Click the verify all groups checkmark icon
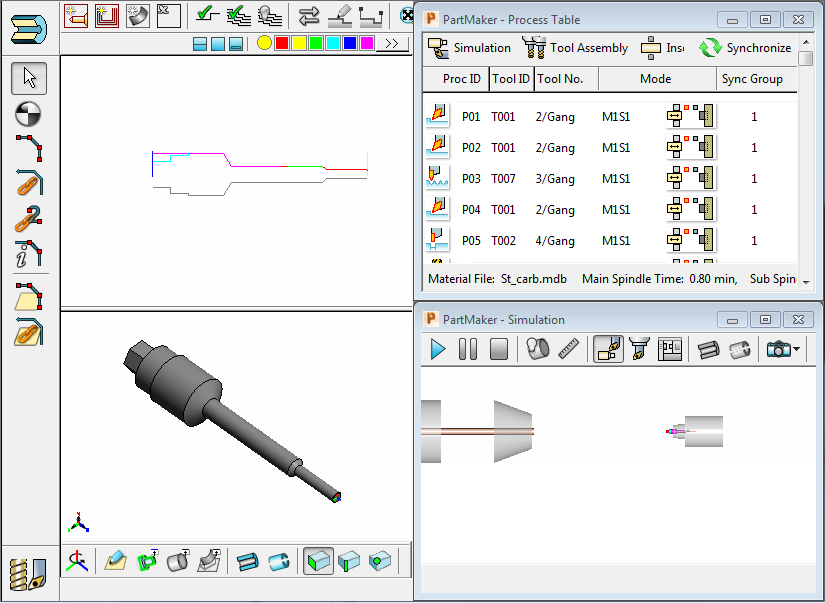The image size is (825, 603). point(239,16)
